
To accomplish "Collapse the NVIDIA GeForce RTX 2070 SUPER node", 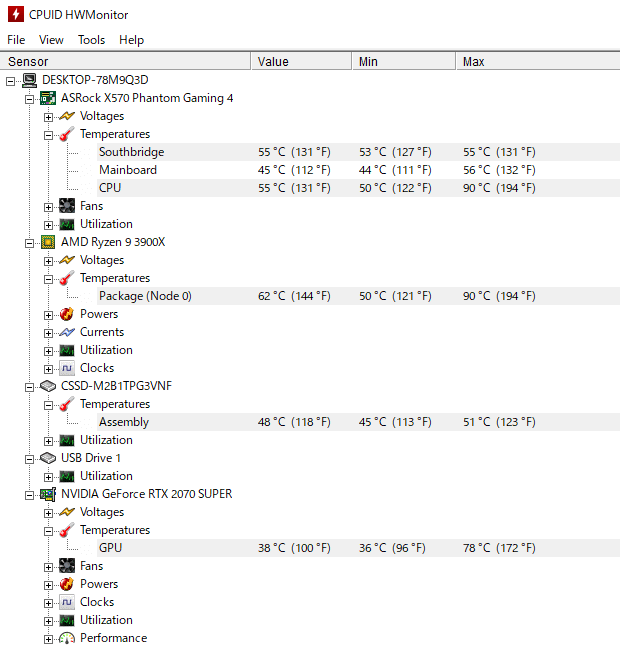I will click(x=29, y=495).
